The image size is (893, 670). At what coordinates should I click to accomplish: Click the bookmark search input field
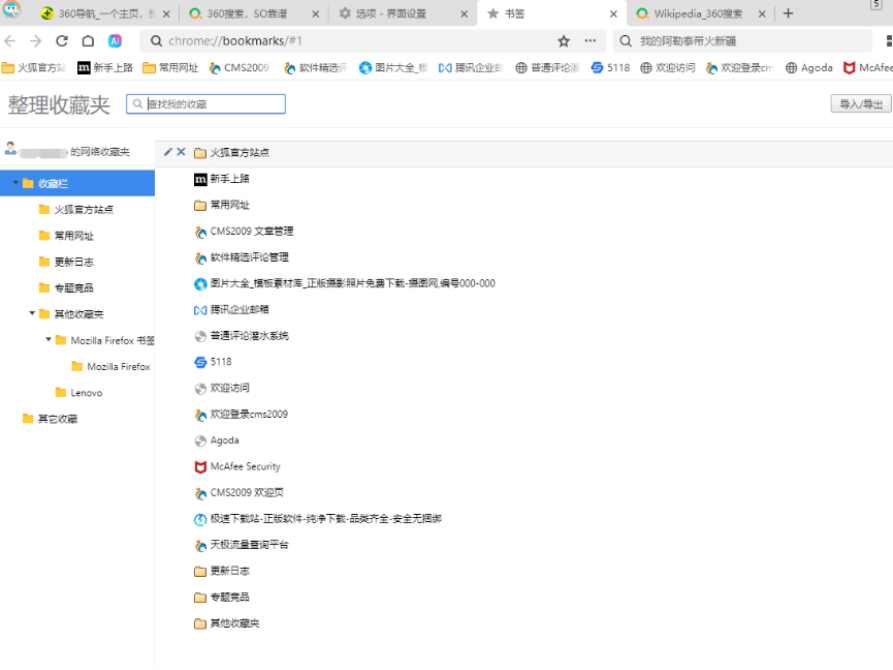[206, 104]
